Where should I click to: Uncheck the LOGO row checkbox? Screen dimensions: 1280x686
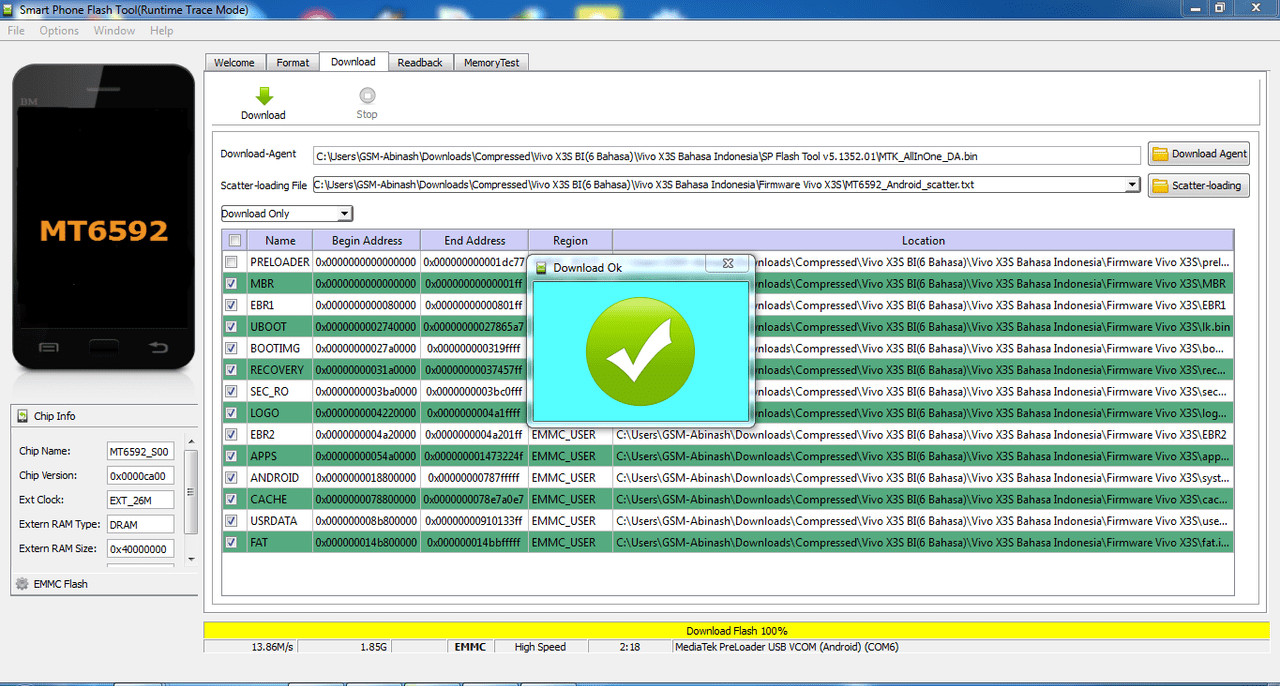232,413
